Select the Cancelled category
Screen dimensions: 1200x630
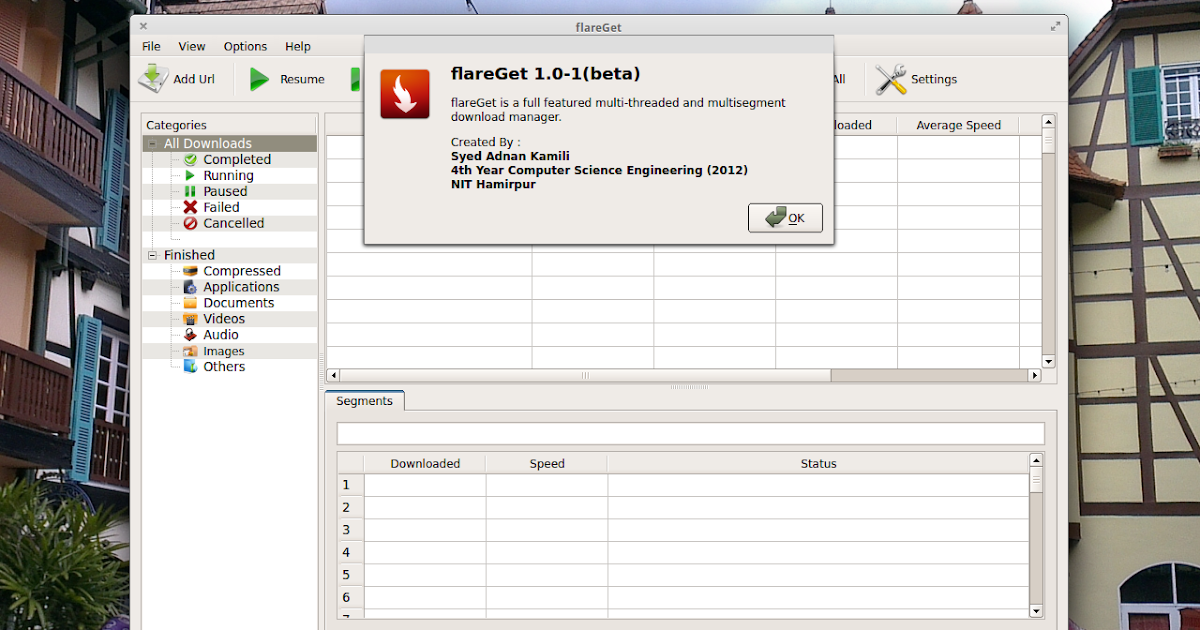coord(233,223)
